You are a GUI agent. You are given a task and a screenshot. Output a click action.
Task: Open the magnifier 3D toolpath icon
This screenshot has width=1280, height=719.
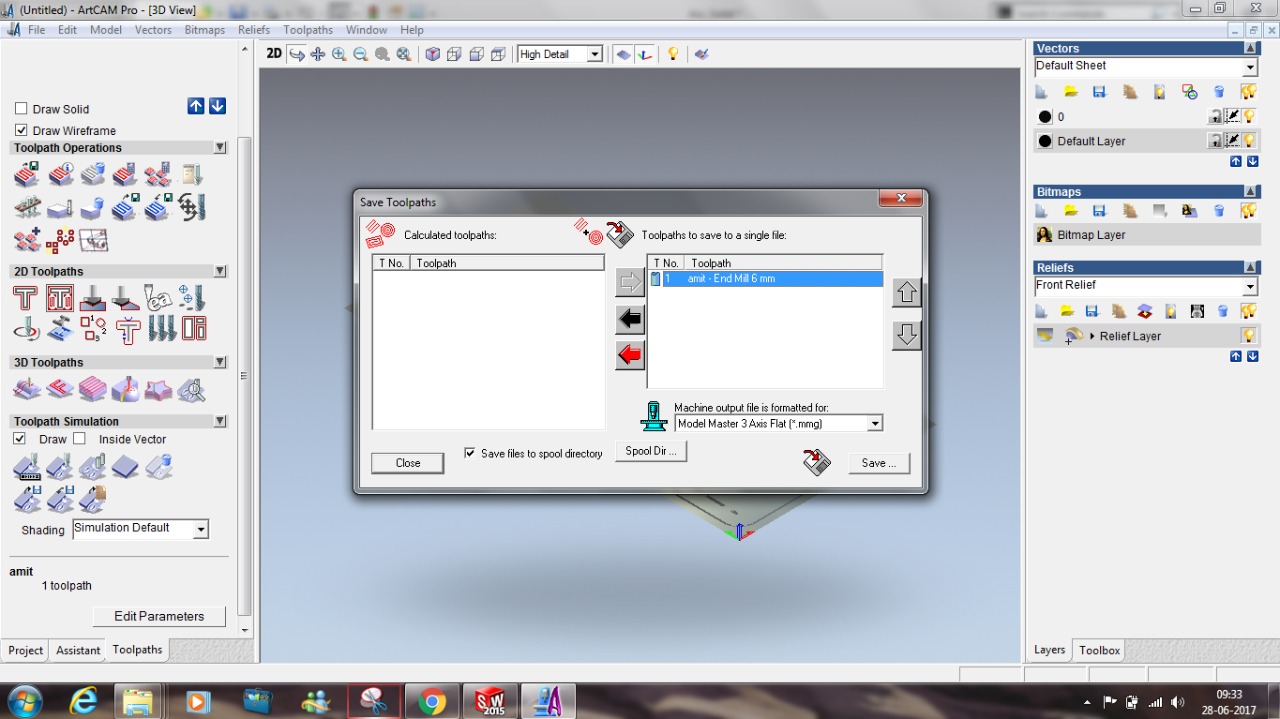pos(191,388)
